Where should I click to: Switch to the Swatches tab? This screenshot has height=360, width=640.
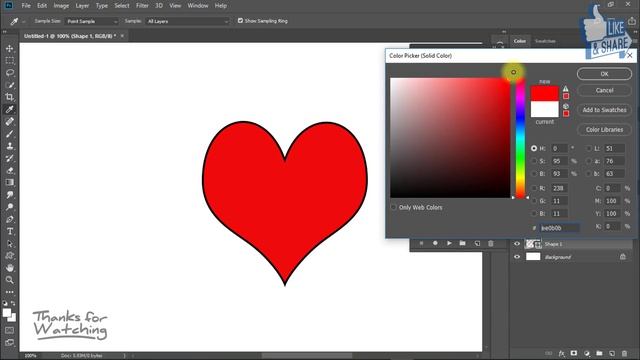tap(545, 41)
